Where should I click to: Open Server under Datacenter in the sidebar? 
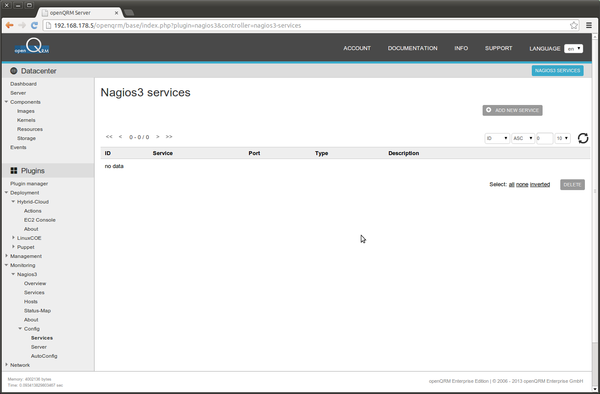click(18, 93)
